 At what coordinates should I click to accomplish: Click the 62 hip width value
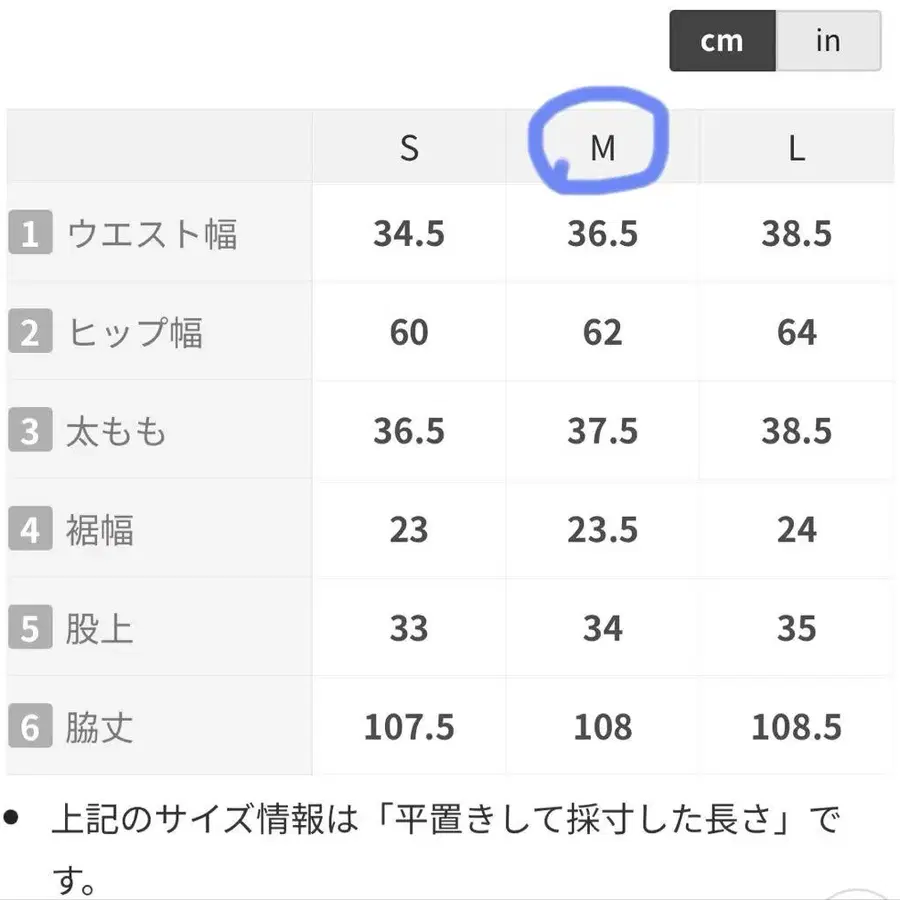[602, 333]
